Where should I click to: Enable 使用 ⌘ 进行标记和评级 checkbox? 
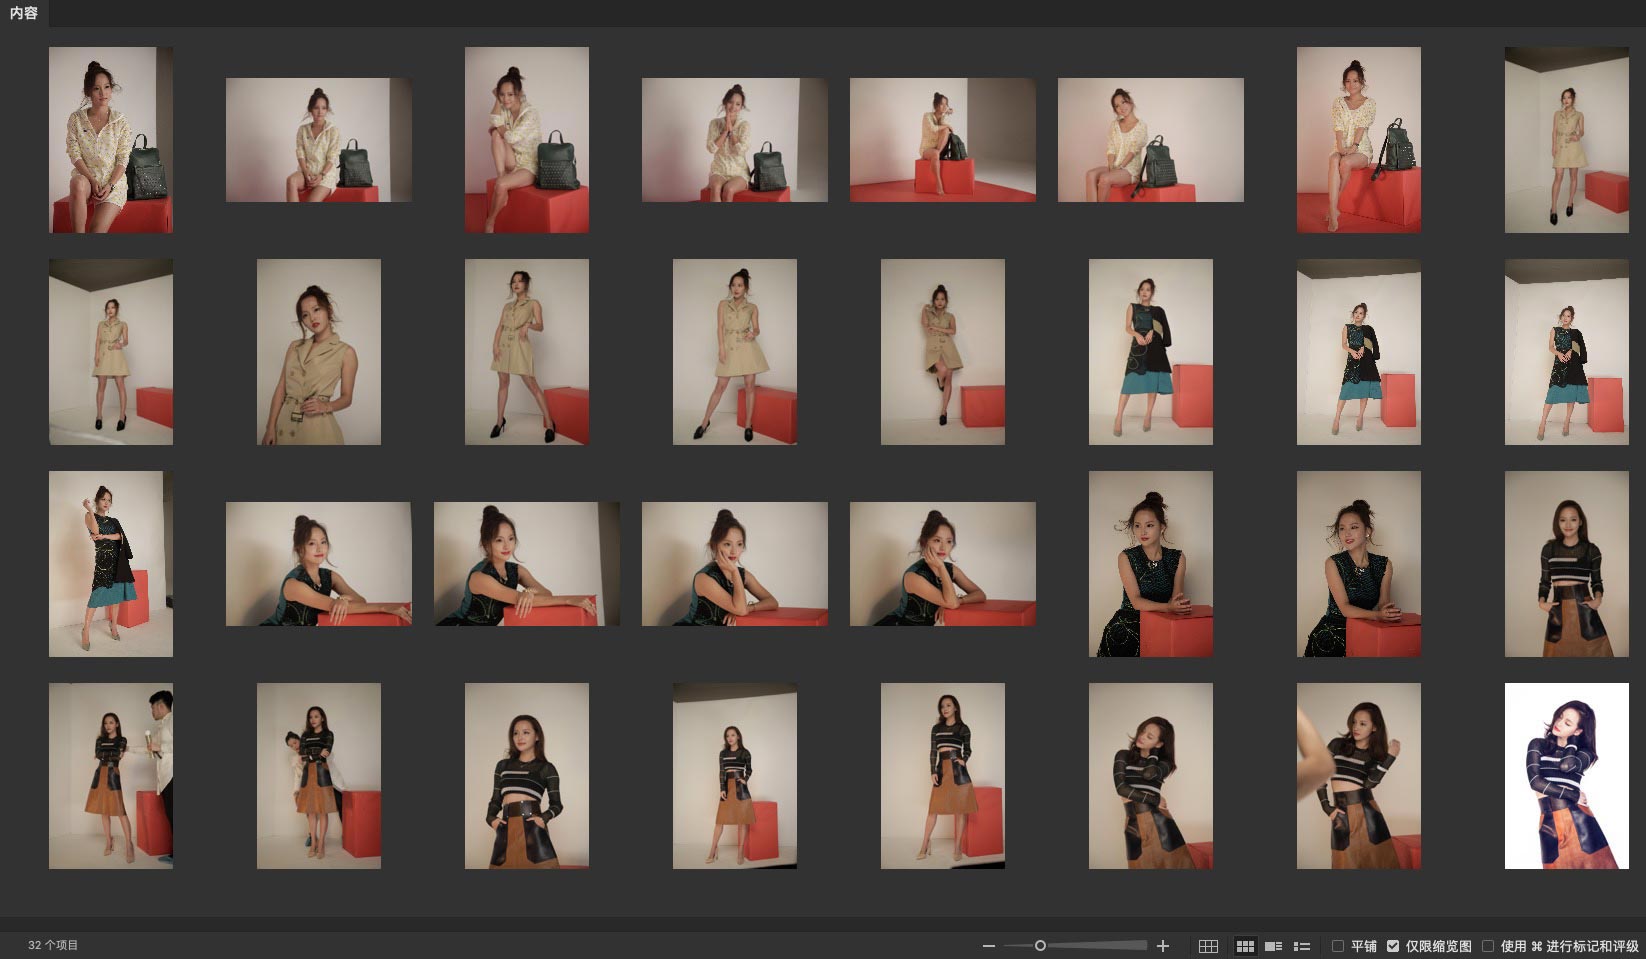pyautogui.click(x=1488, y=946)
